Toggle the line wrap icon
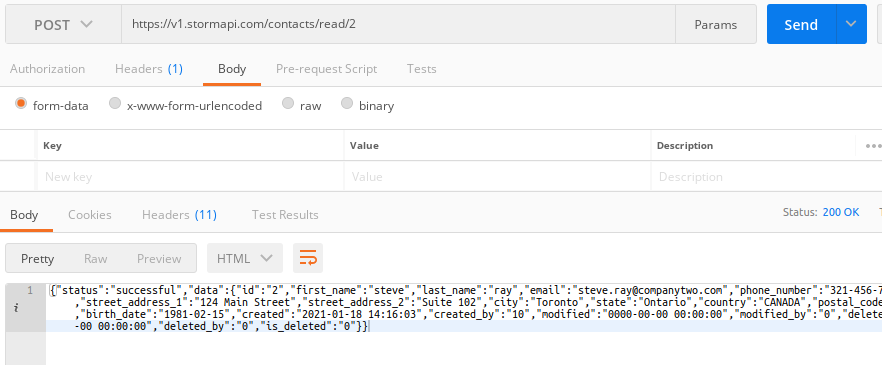Image resolution: width=882 pixels, height=365 pixels. click(308, 258)
